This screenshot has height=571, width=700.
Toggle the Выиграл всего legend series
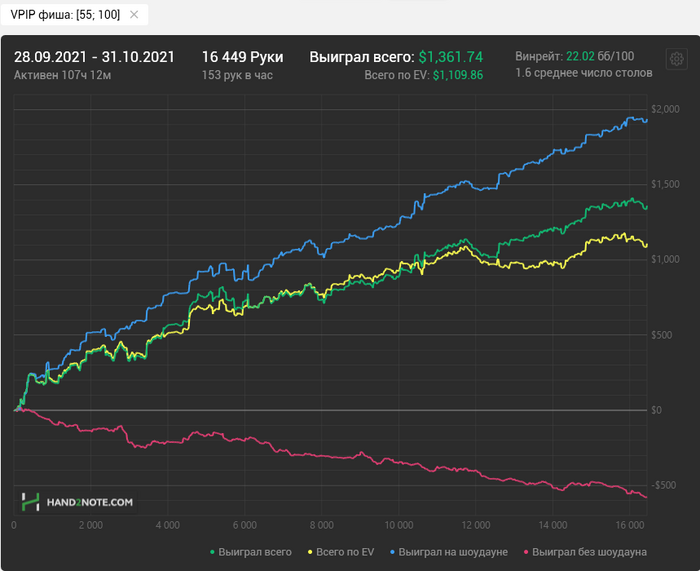(250, 552)
